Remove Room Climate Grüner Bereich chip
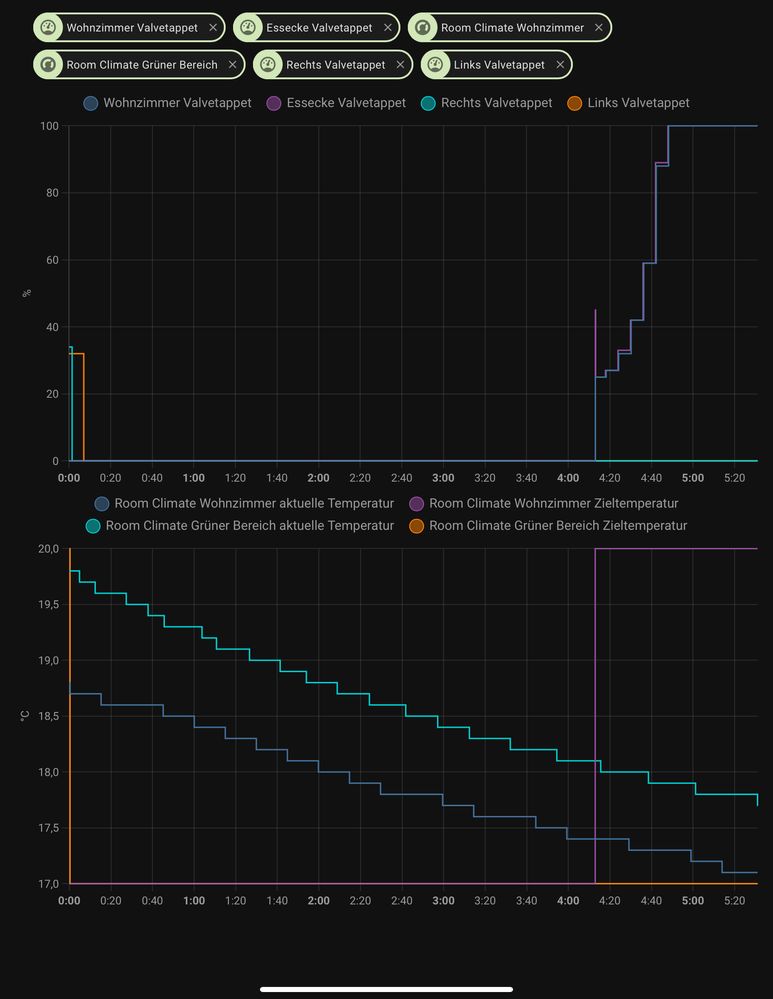The width and height of the screenshot is (773, 999). 232,65
